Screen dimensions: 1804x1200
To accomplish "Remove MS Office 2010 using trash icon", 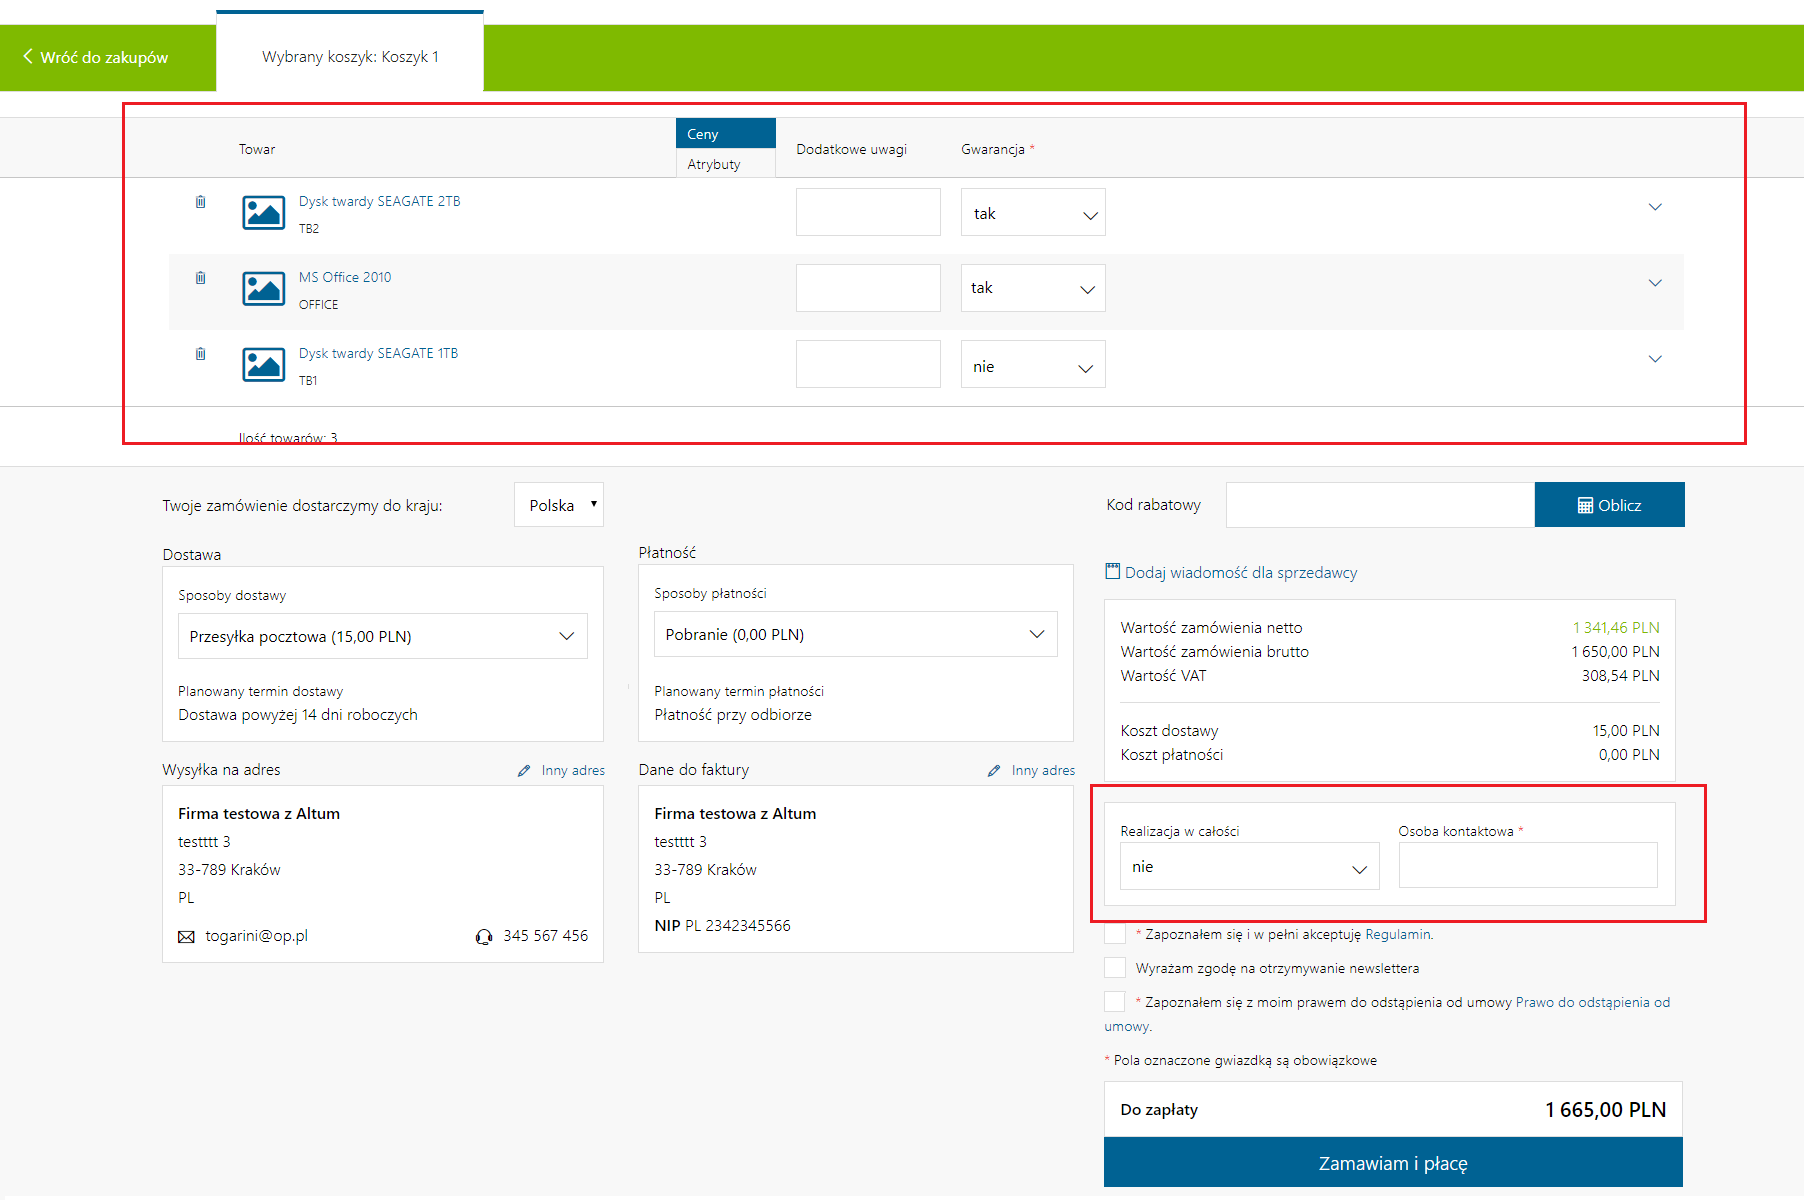I will tap(200, 278).
